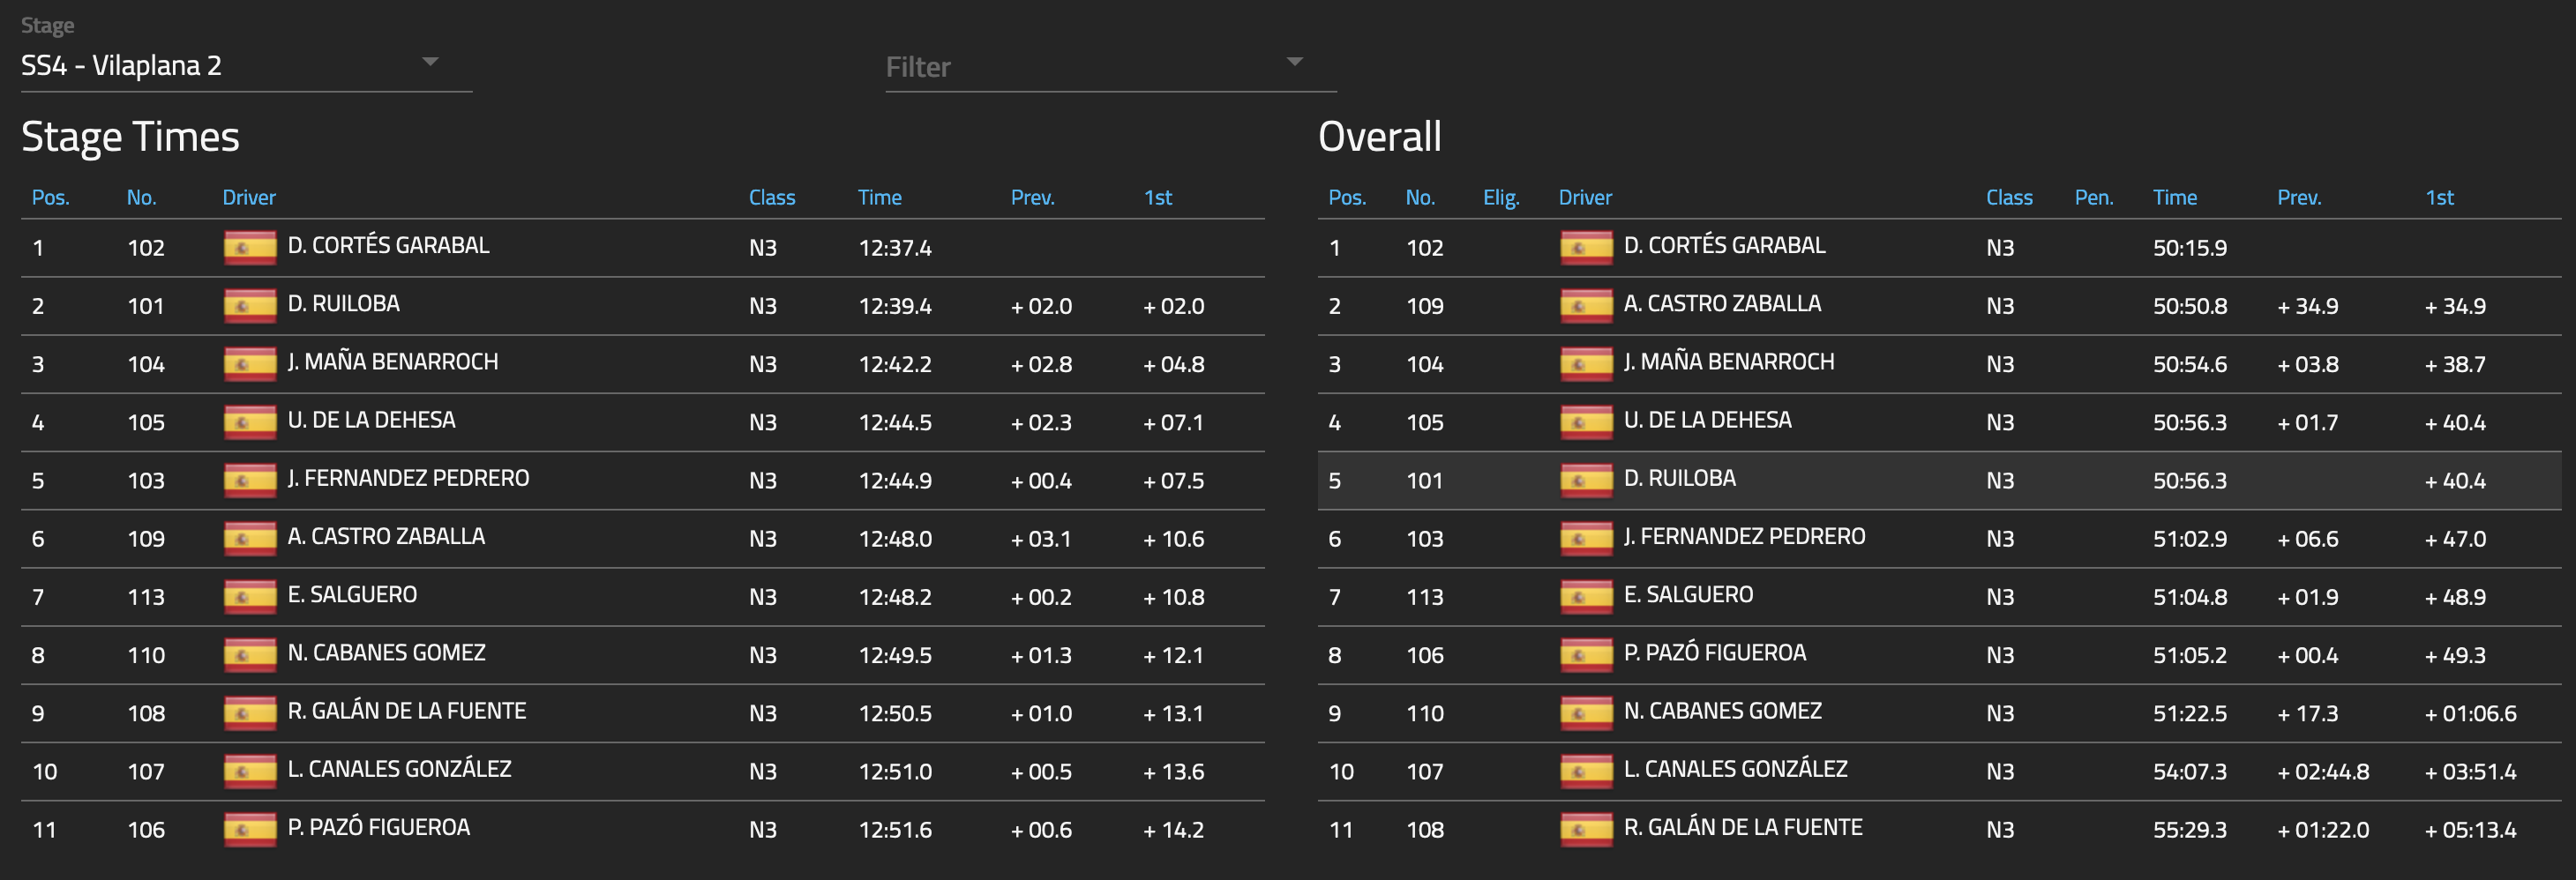Expand the Stage selector arrow
Screen dimensions: 2576x880
(x=430, y=62)
